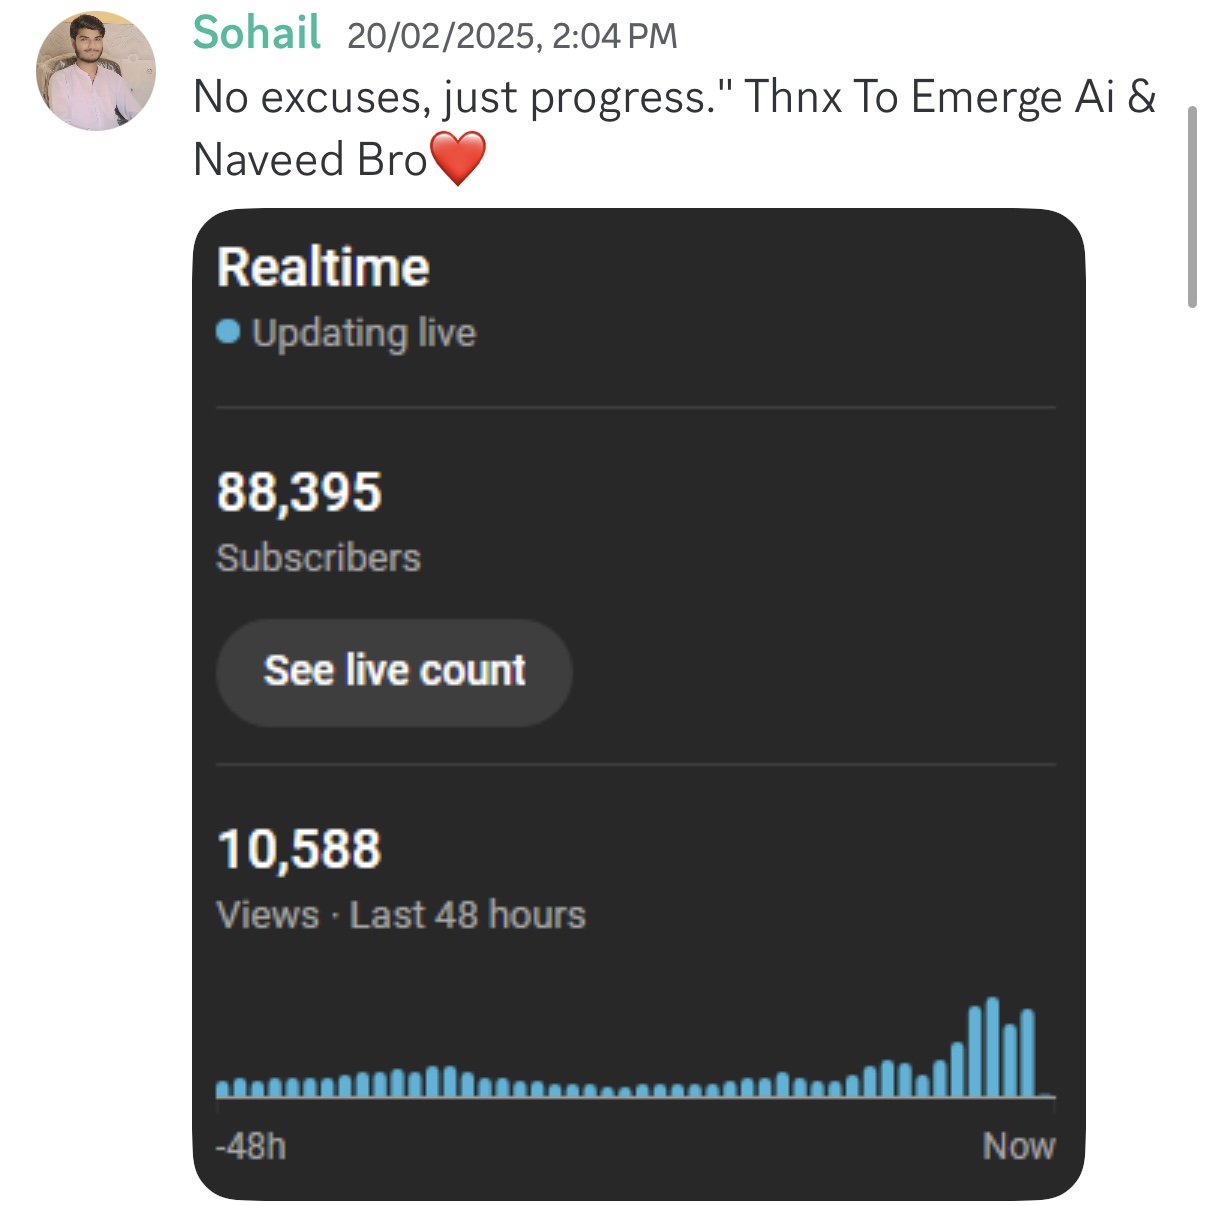Viewport: 1206px width, 1206px height.
Task: Click the first bar of the views chart
Action: (x=223, y=1089)
